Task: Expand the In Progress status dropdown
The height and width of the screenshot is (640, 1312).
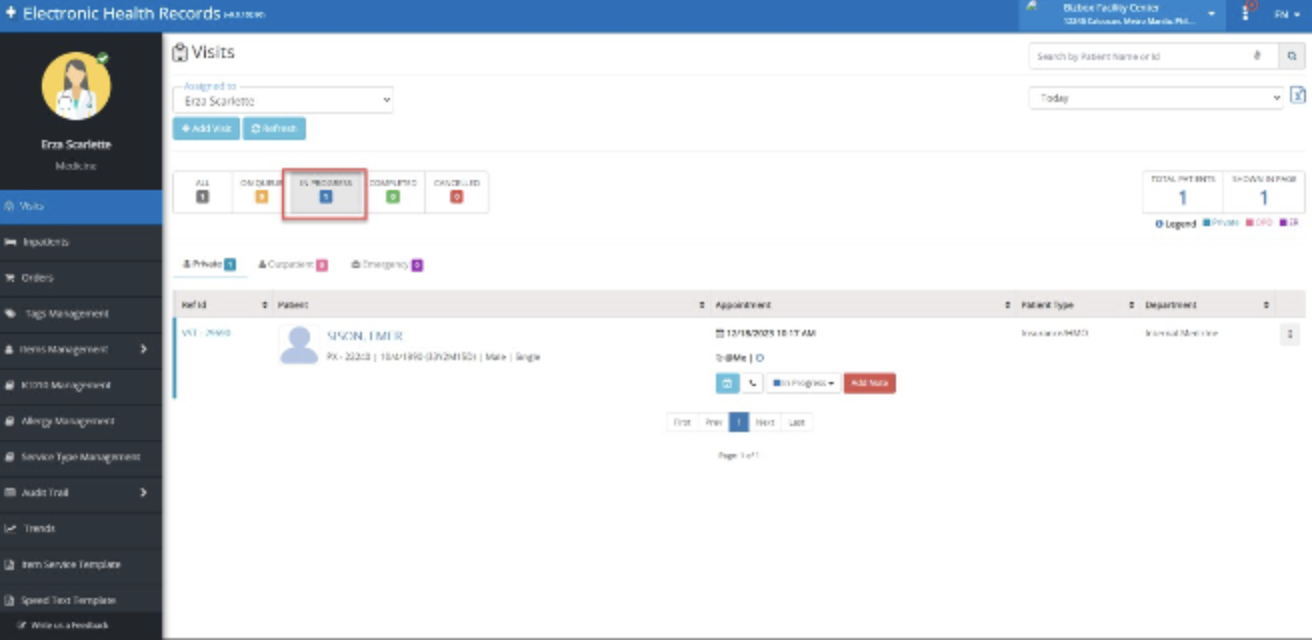Action: pos(804,383)
